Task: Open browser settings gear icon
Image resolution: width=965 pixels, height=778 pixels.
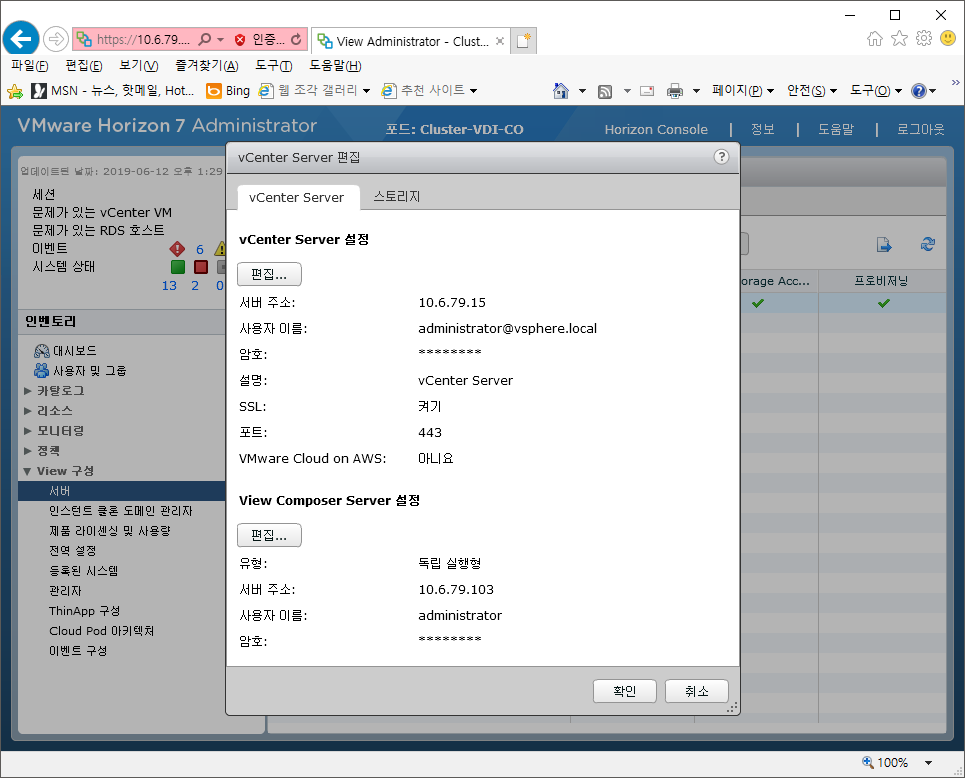Action: [x=924, y=38]
